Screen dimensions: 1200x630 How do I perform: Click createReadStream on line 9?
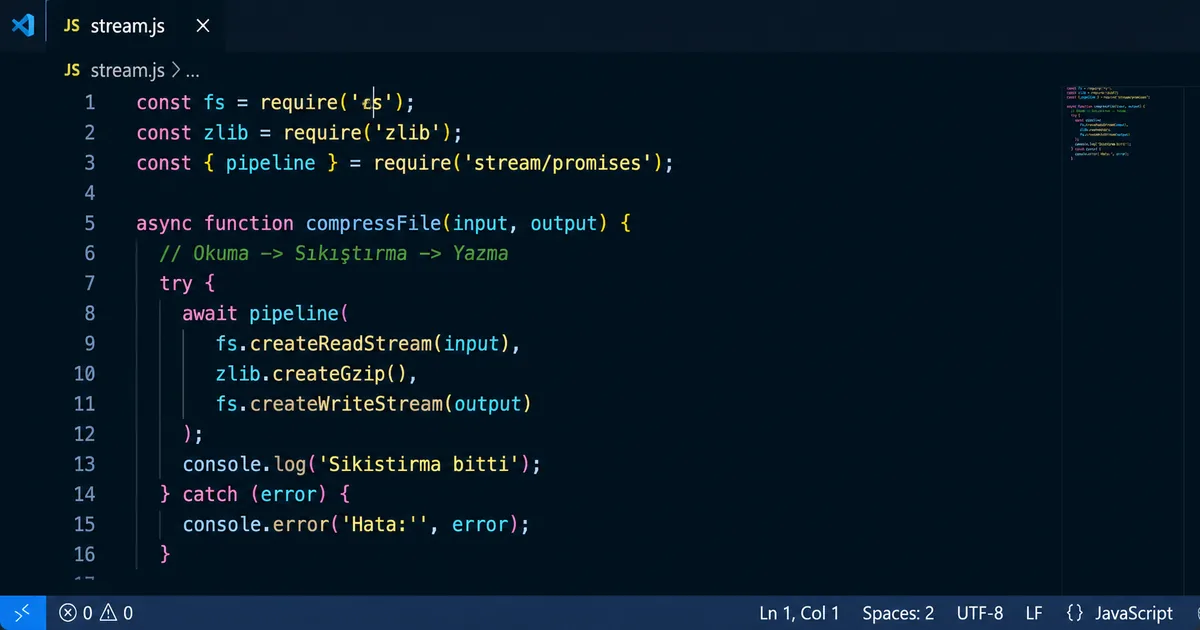(x=340, y=343)
